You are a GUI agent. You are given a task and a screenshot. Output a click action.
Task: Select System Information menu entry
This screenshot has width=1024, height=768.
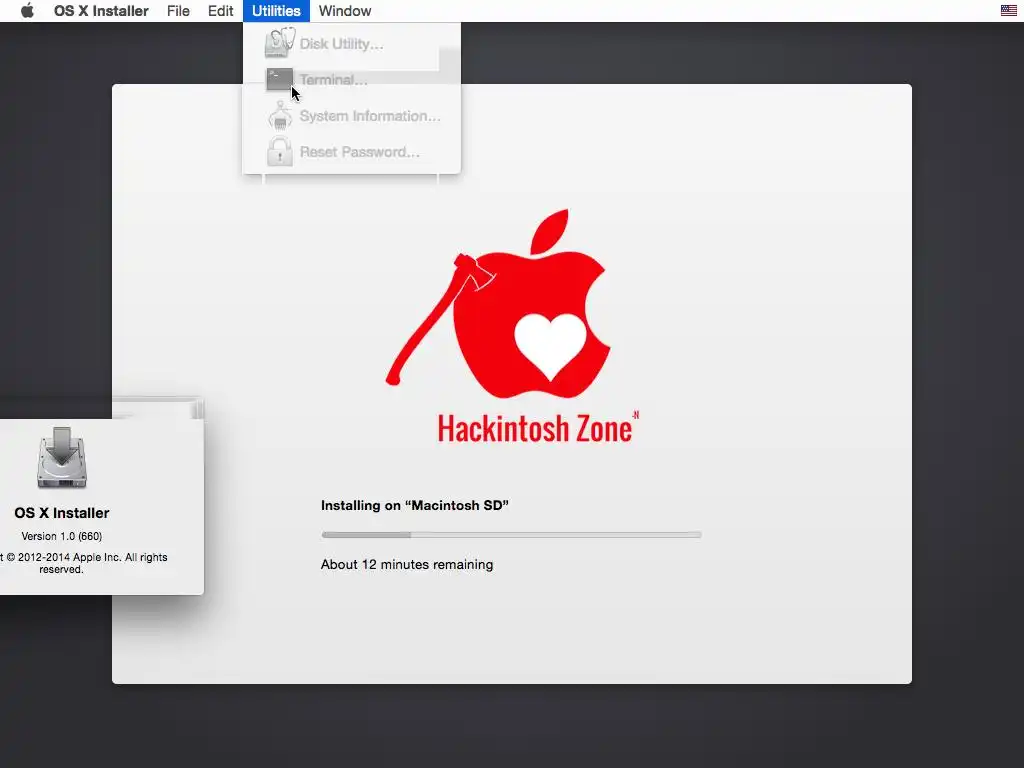pyautogui.click(x=351, y=116)
